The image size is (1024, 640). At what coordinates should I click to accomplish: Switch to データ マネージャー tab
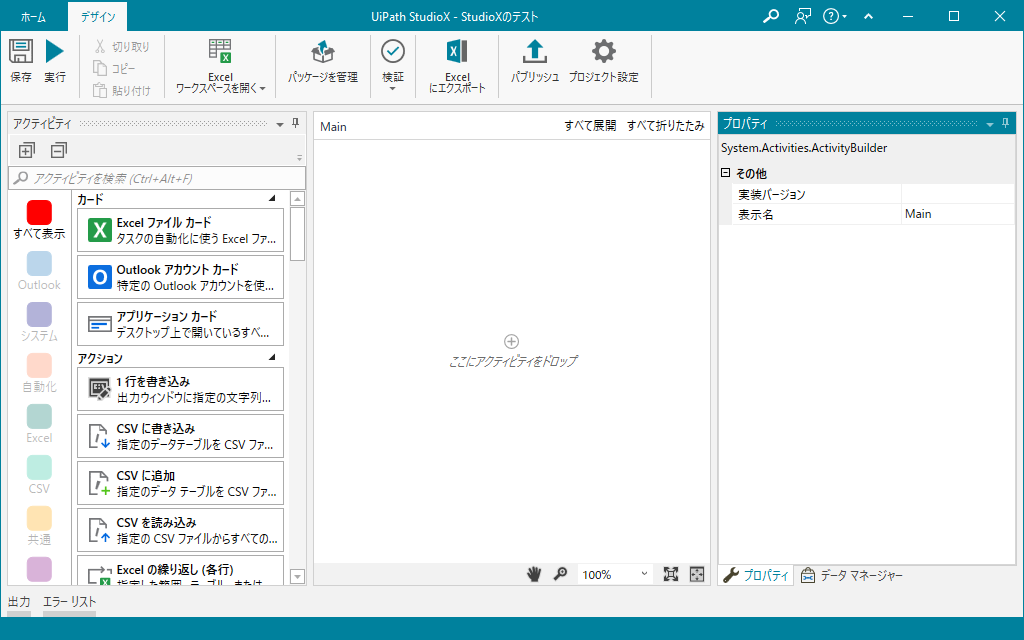(x=852, y=575)
